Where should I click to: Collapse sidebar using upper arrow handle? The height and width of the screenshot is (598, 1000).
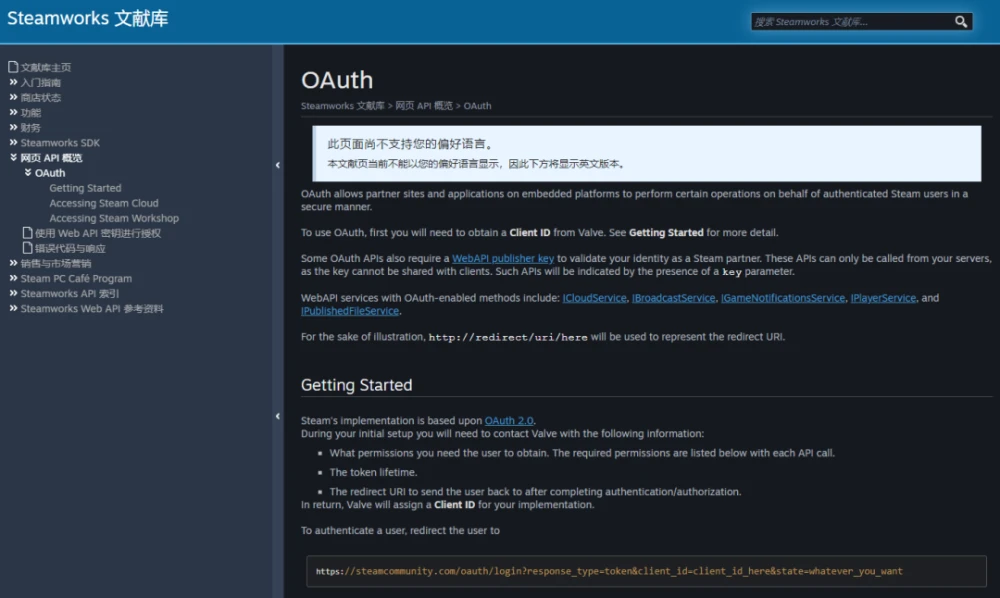pyautogui.click(x=277, y=165)
